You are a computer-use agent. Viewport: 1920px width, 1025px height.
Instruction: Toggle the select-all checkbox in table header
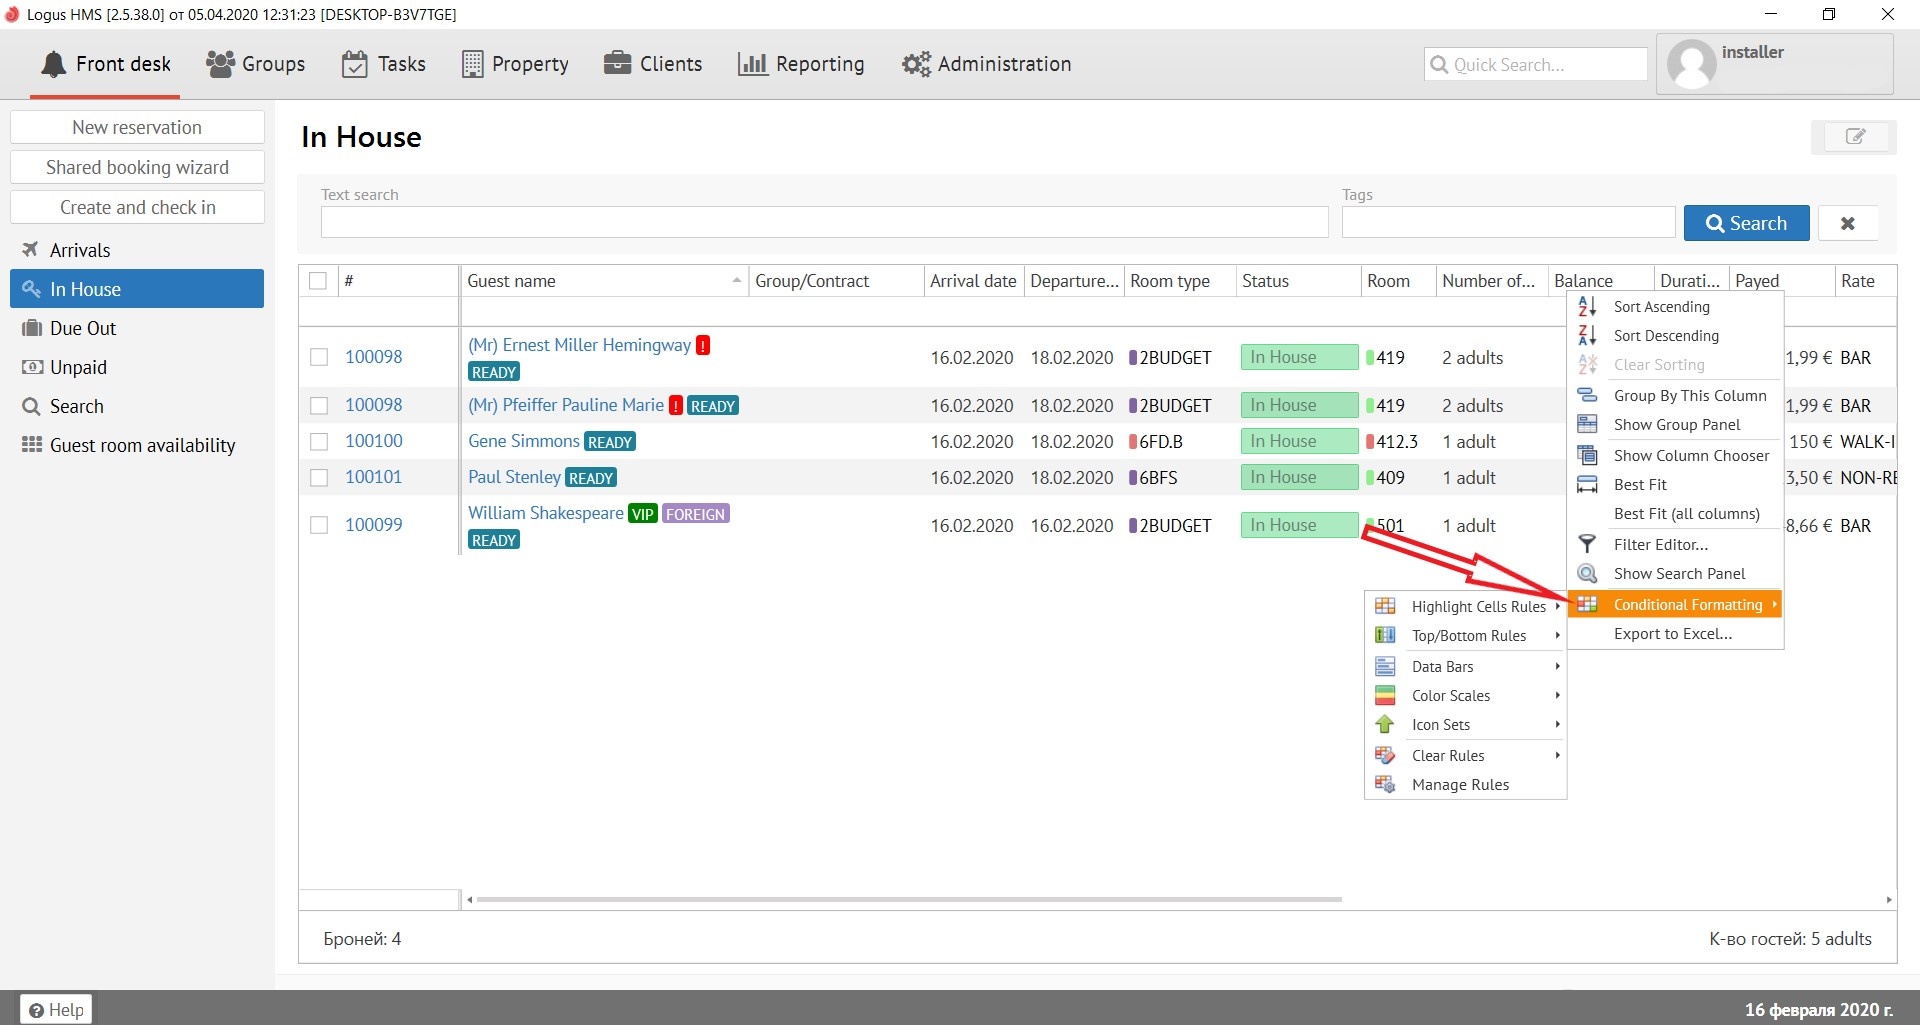click(x=318, y=281)
